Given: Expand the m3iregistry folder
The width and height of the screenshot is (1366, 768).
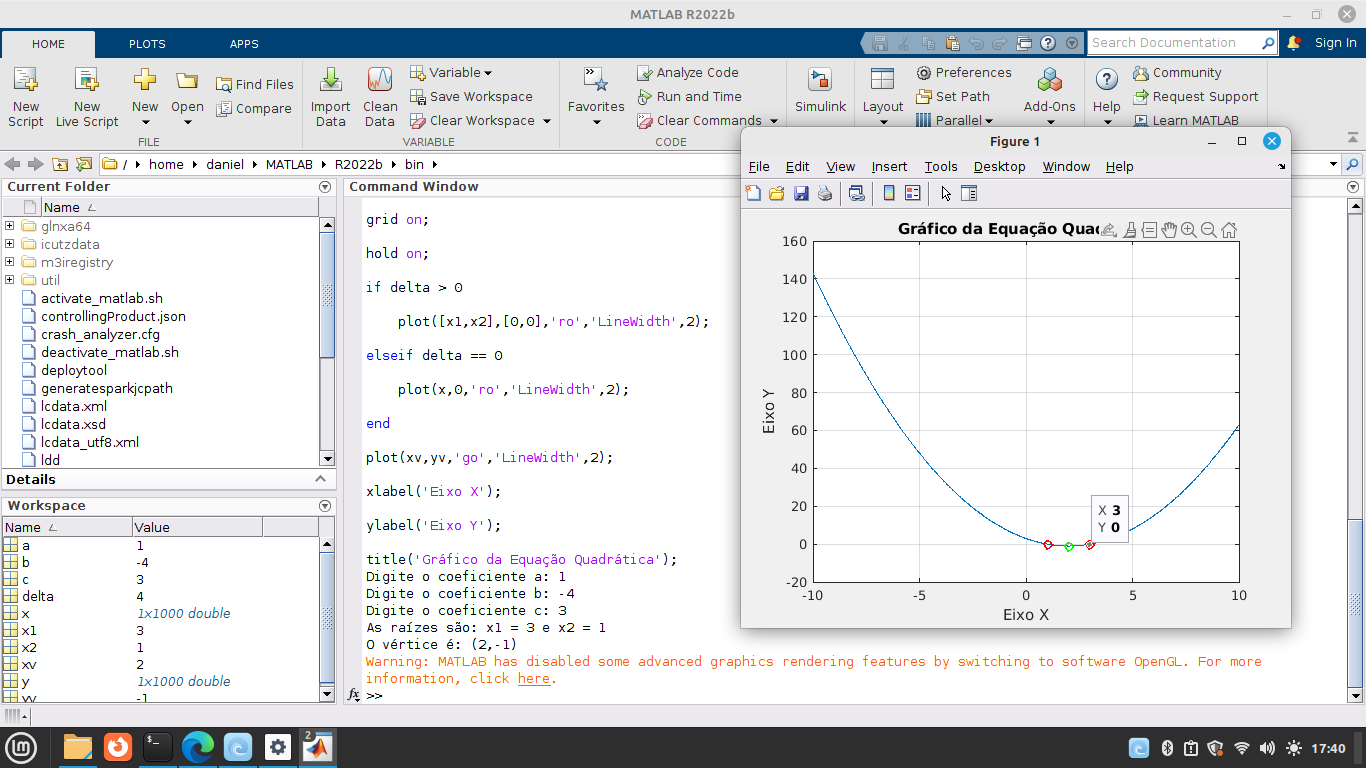Looking at the screenshot, I should [10, 262].
